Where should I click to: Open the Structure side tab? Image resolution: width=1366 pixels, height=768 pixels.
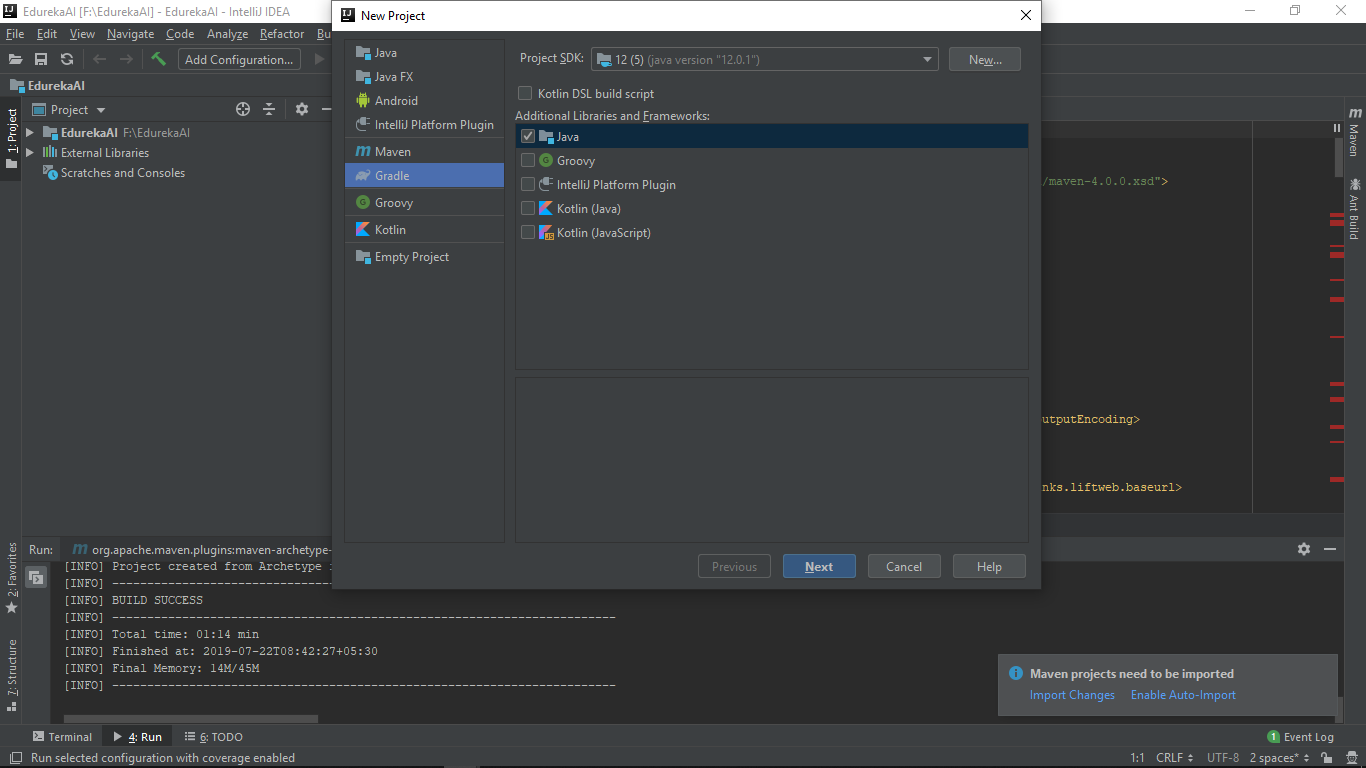(12, 676)
